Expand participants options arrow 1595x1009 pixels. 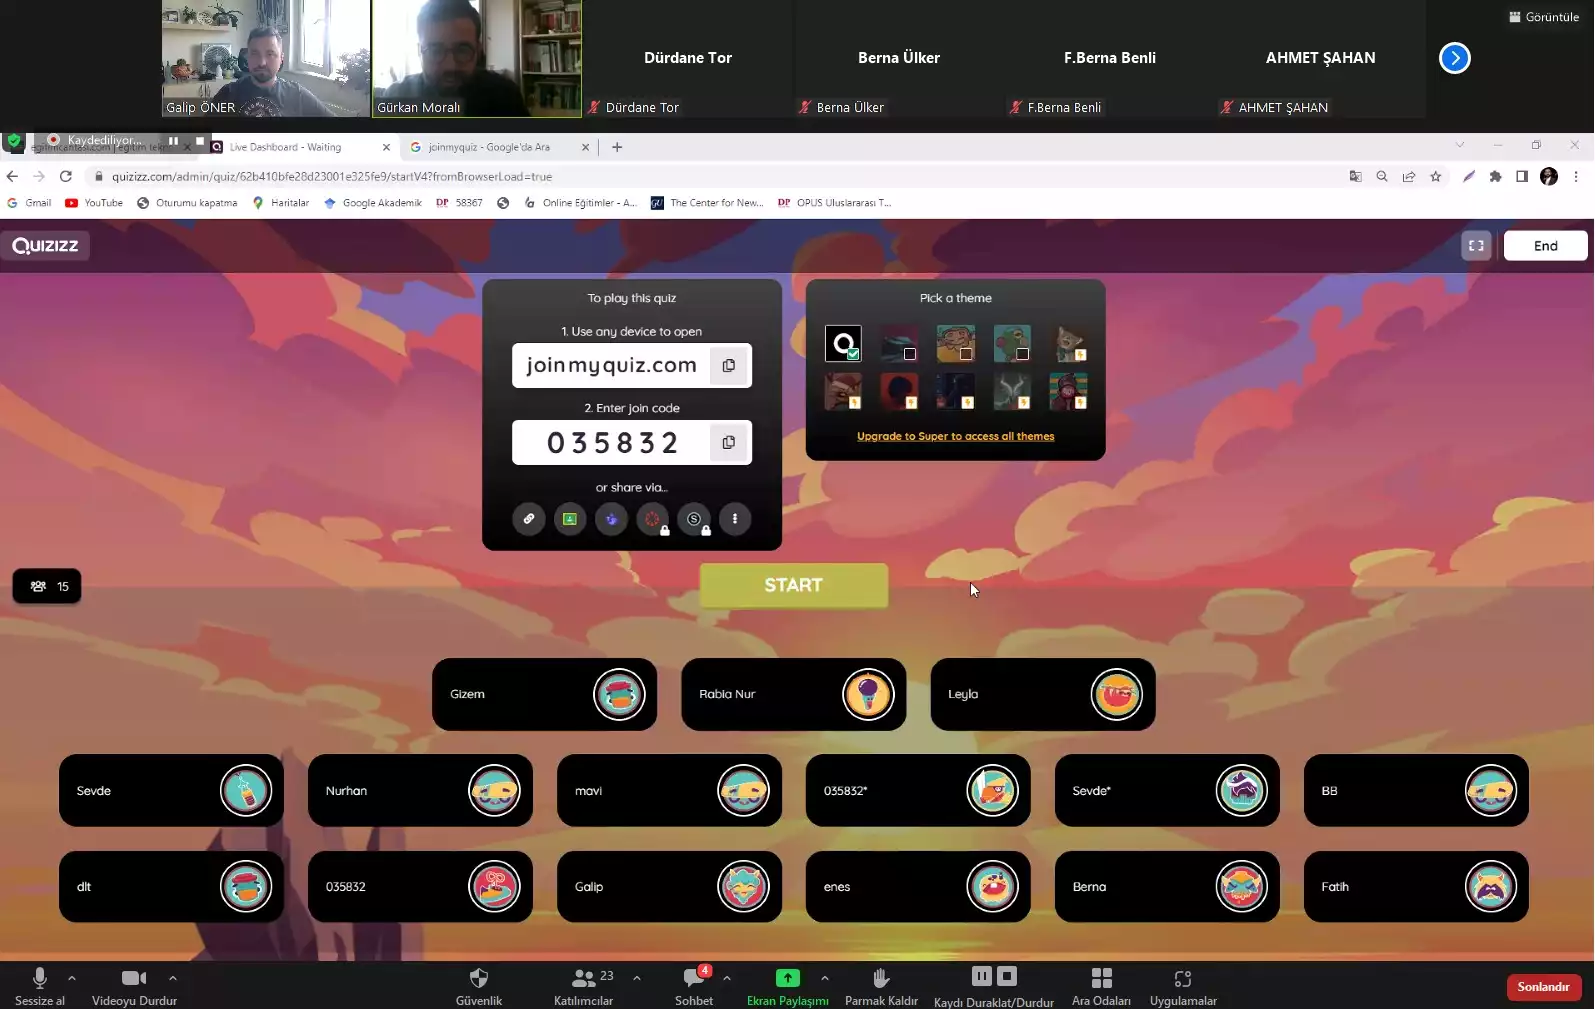point(637,978)
